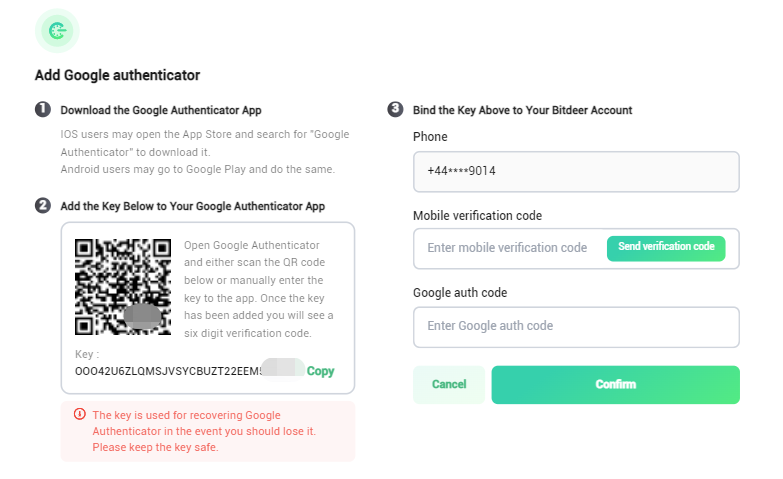Click the Confirm button

(x=615, y=385)
